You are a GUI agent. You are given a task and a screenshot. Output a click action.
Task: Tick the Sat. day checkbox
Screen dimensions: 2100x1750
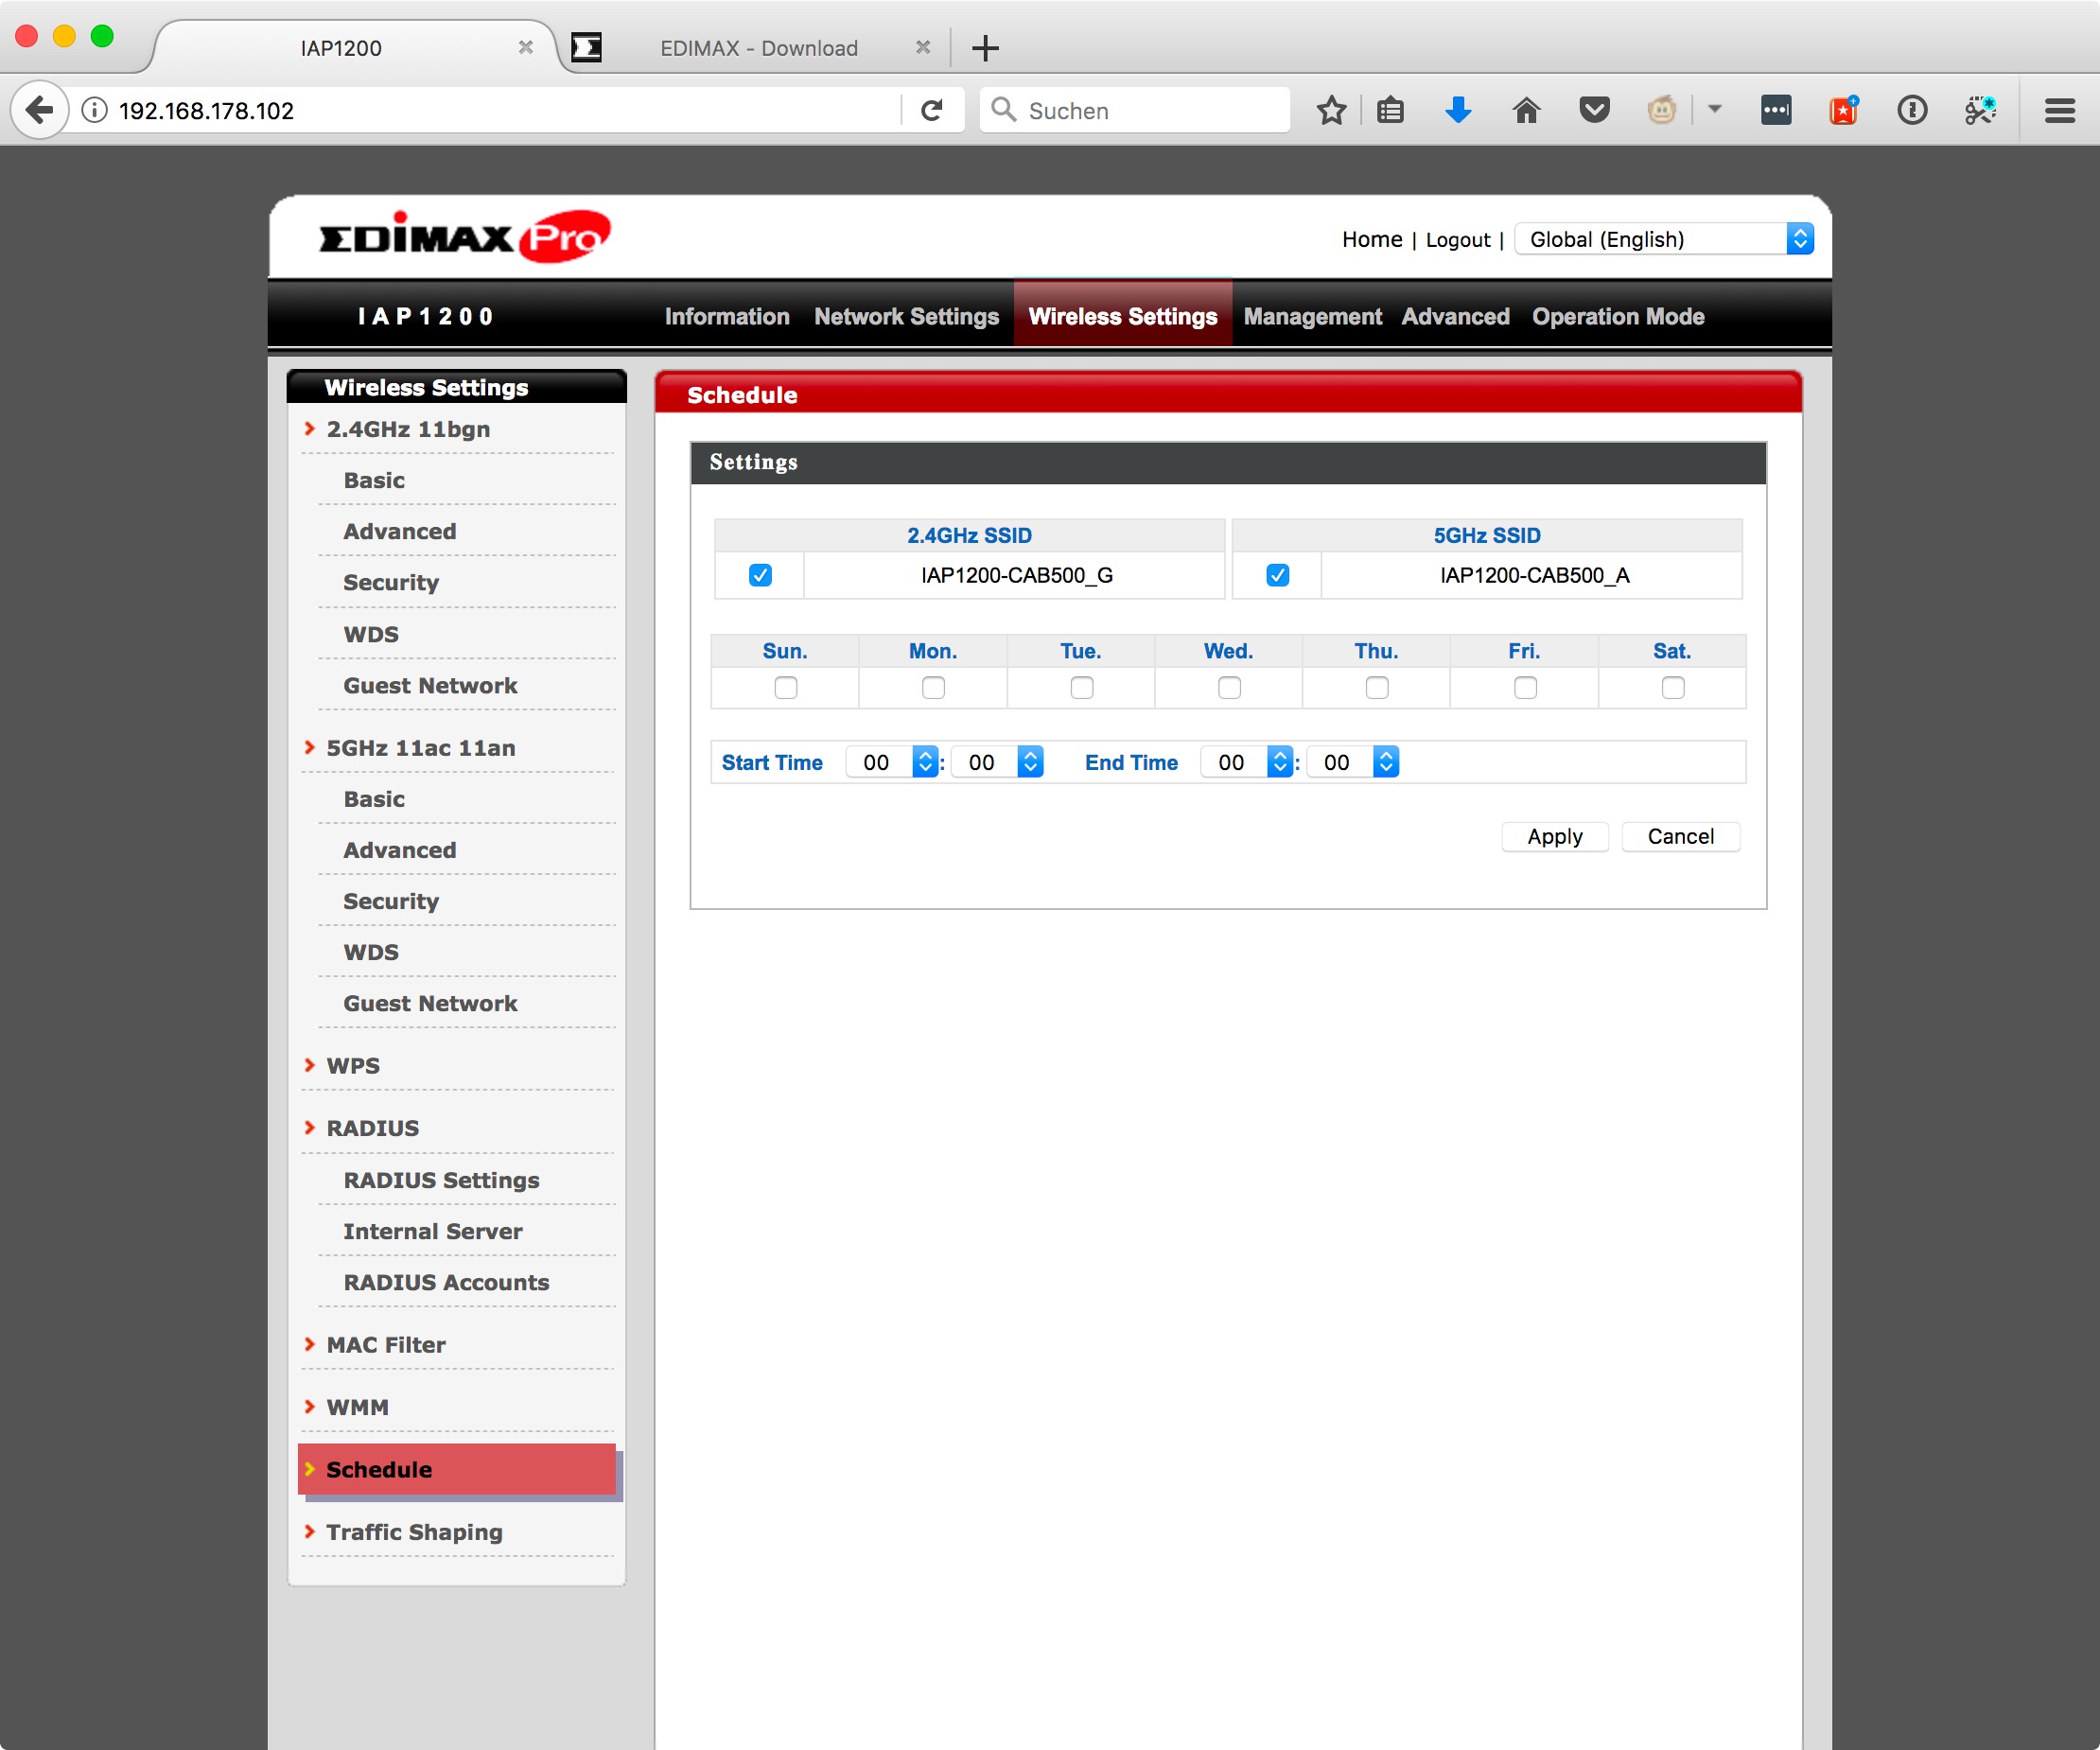(x=1672, y=688)
